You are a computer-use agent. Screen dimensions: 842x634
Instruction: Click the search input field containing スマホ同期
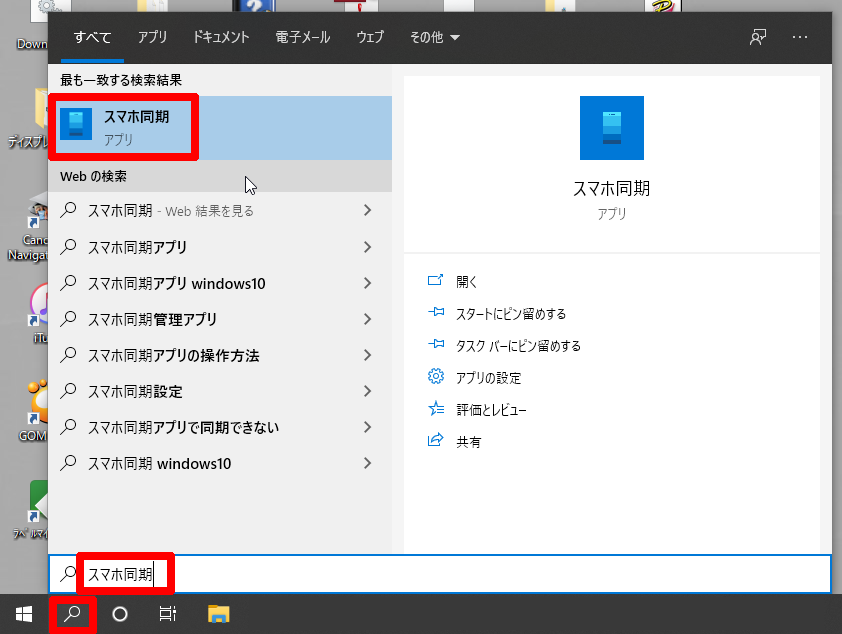[x=439, y=574]
